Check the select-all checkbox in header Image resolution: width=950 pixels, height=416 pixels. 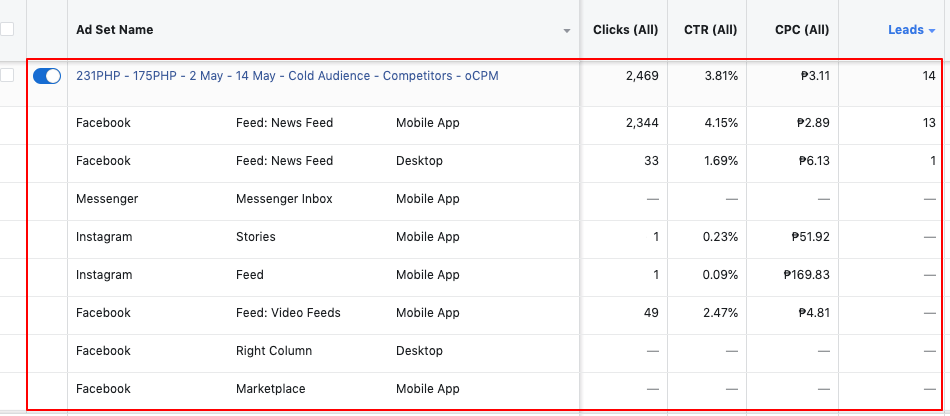(7, 28)
